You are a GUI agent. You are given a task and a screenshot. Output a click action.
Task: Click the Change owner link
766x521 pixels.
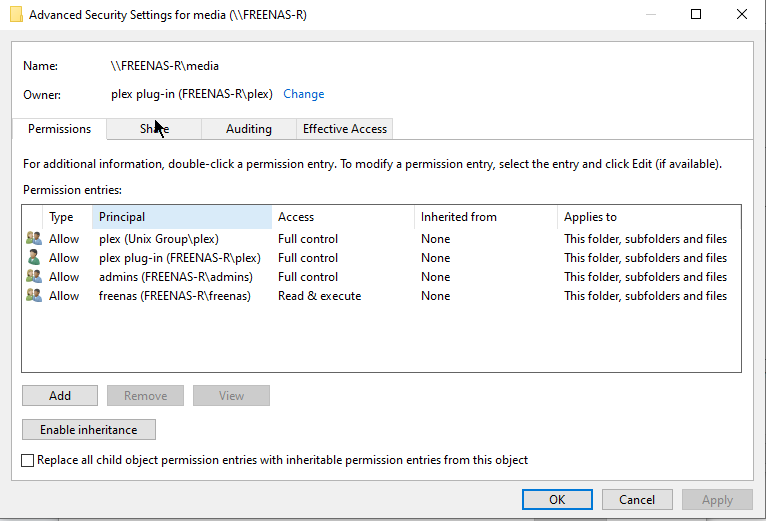(x=303, y=94)
